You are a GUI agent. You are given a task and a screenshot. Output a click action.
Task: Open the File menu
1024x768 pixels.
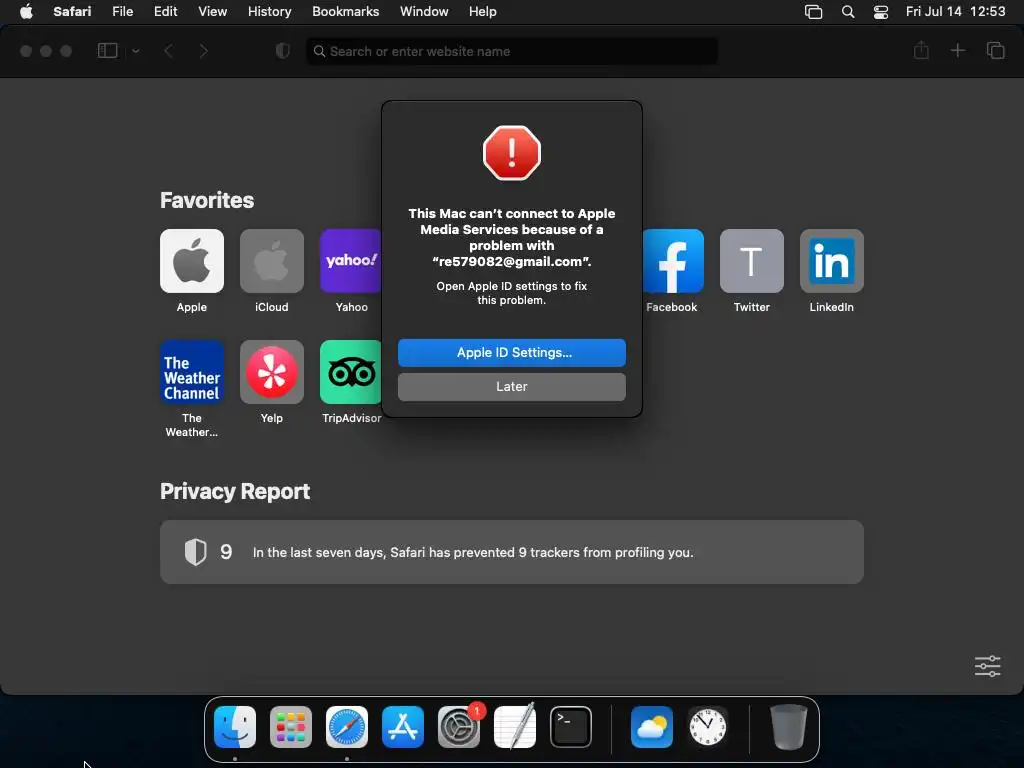(122, 12)
